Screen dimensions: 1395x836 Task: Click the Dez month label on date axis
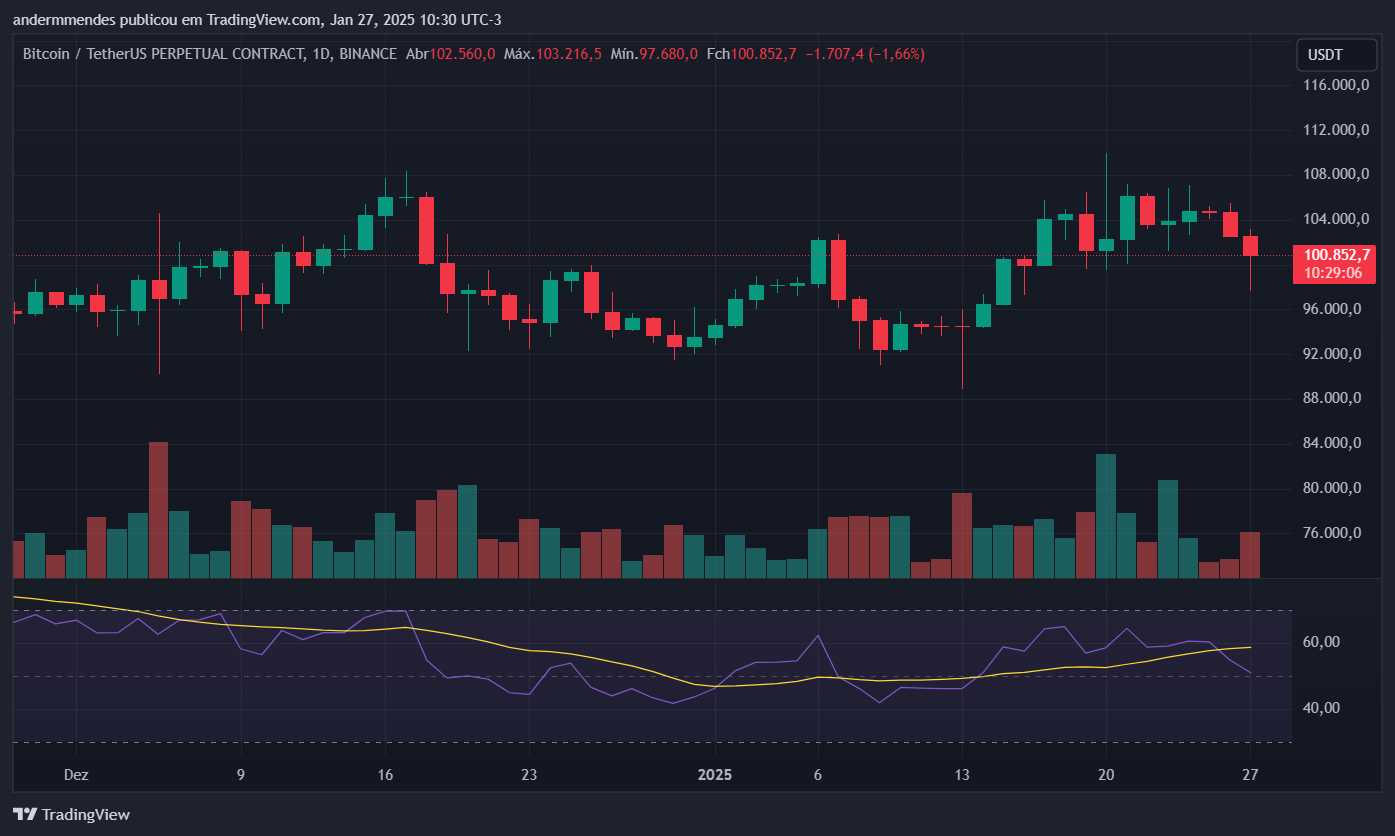[x=75, y=775]
